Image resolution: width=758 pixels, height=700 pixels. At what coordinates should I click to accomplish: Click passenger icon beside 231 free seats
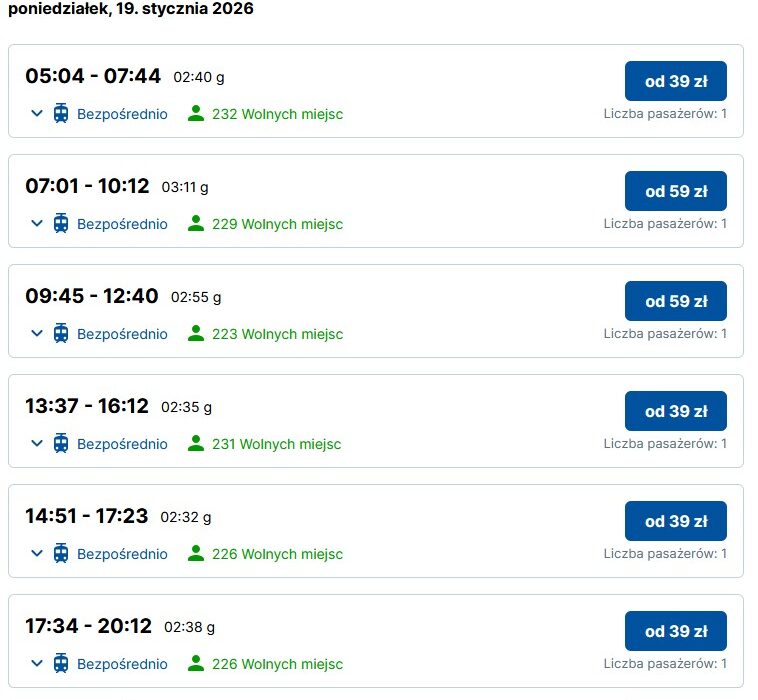click(196, 442)
